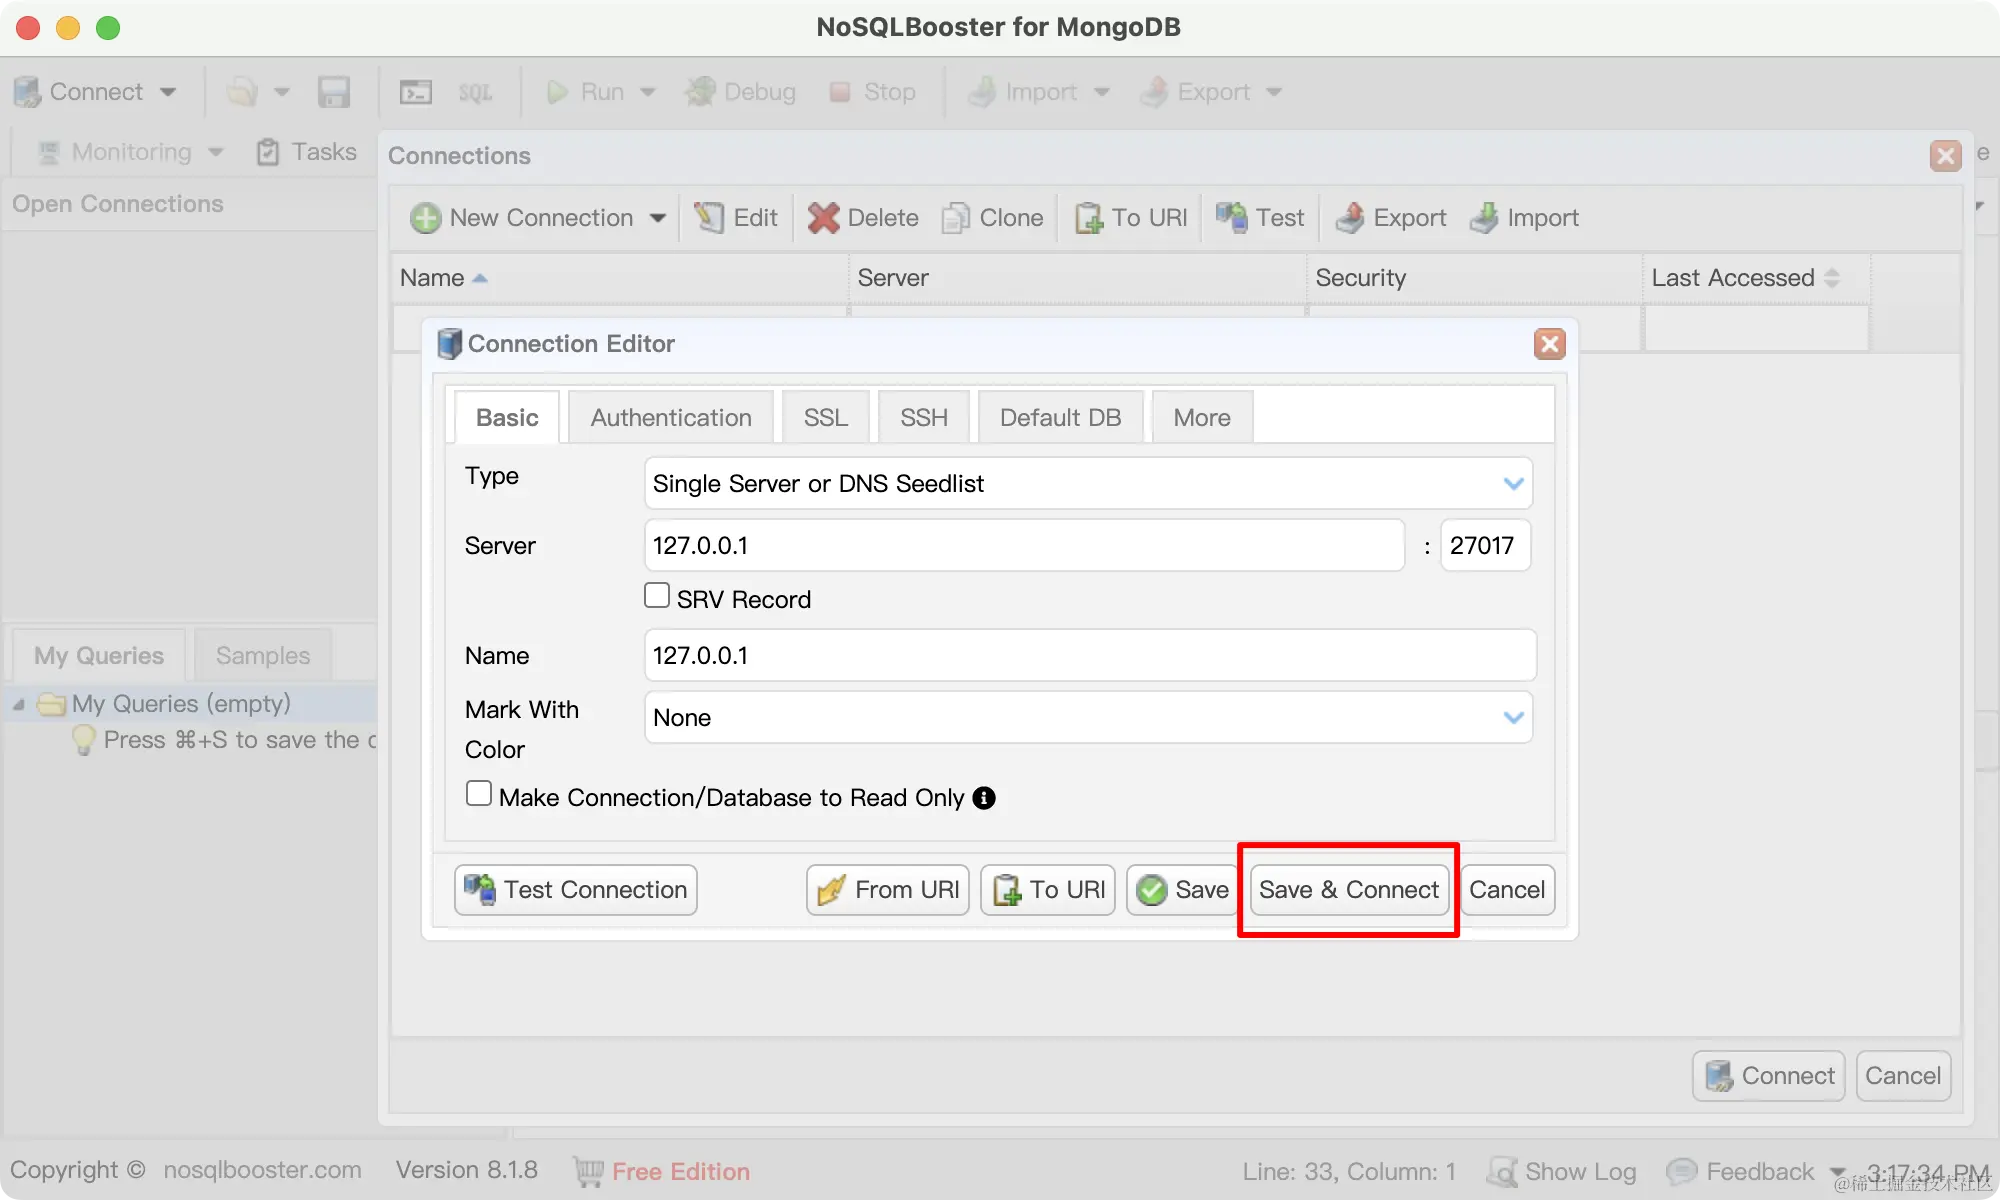Click the Edit connection pencil icon
This screenshot has height=1200, width=2000.
[x=709, y=217]
